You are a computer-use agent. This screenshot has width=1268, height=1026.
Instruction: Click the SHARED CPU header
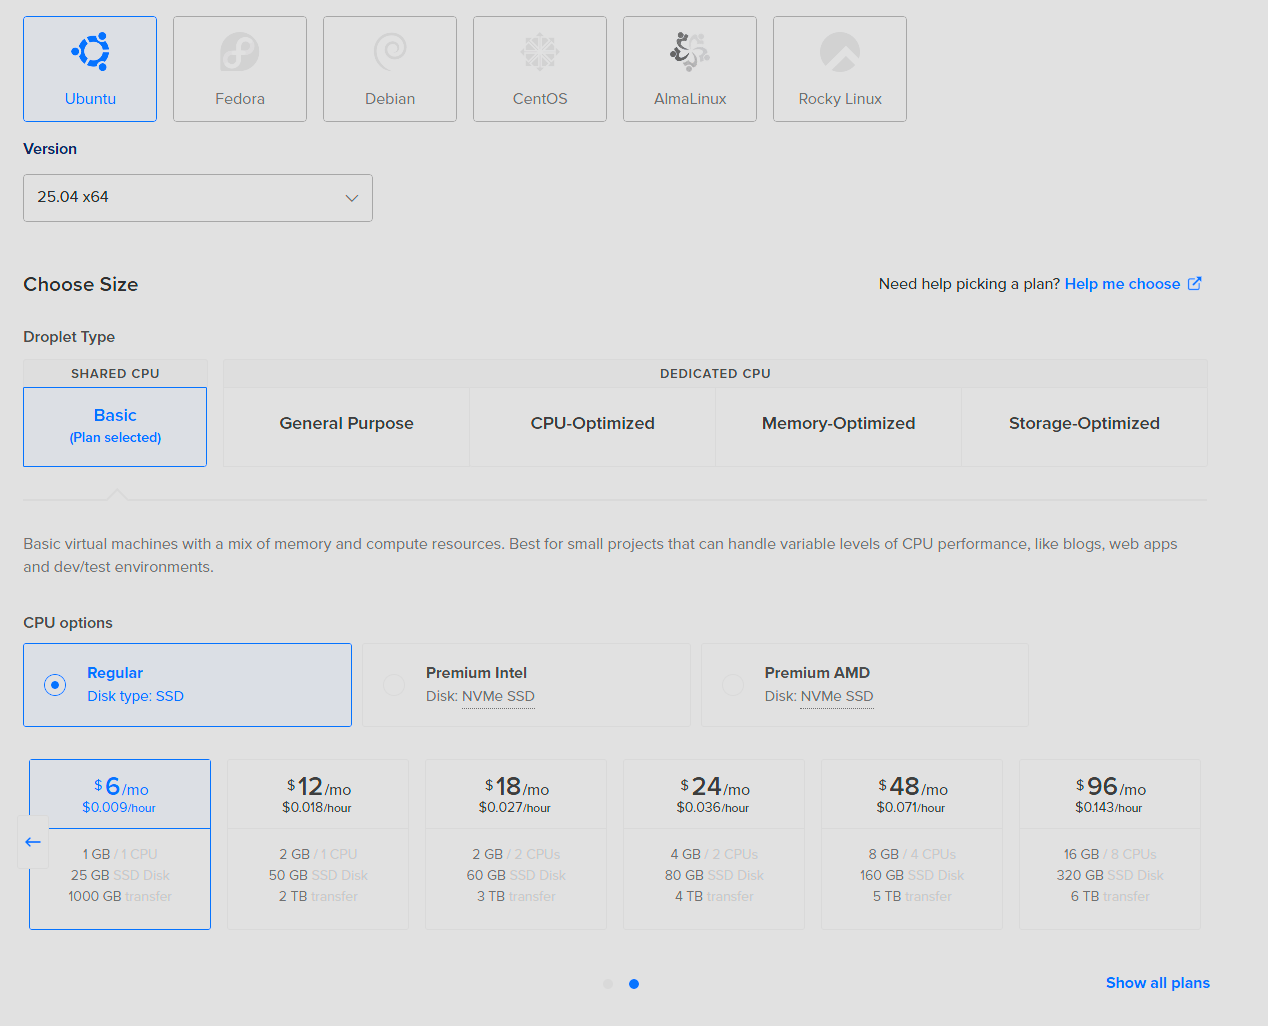tap(115, 374)
